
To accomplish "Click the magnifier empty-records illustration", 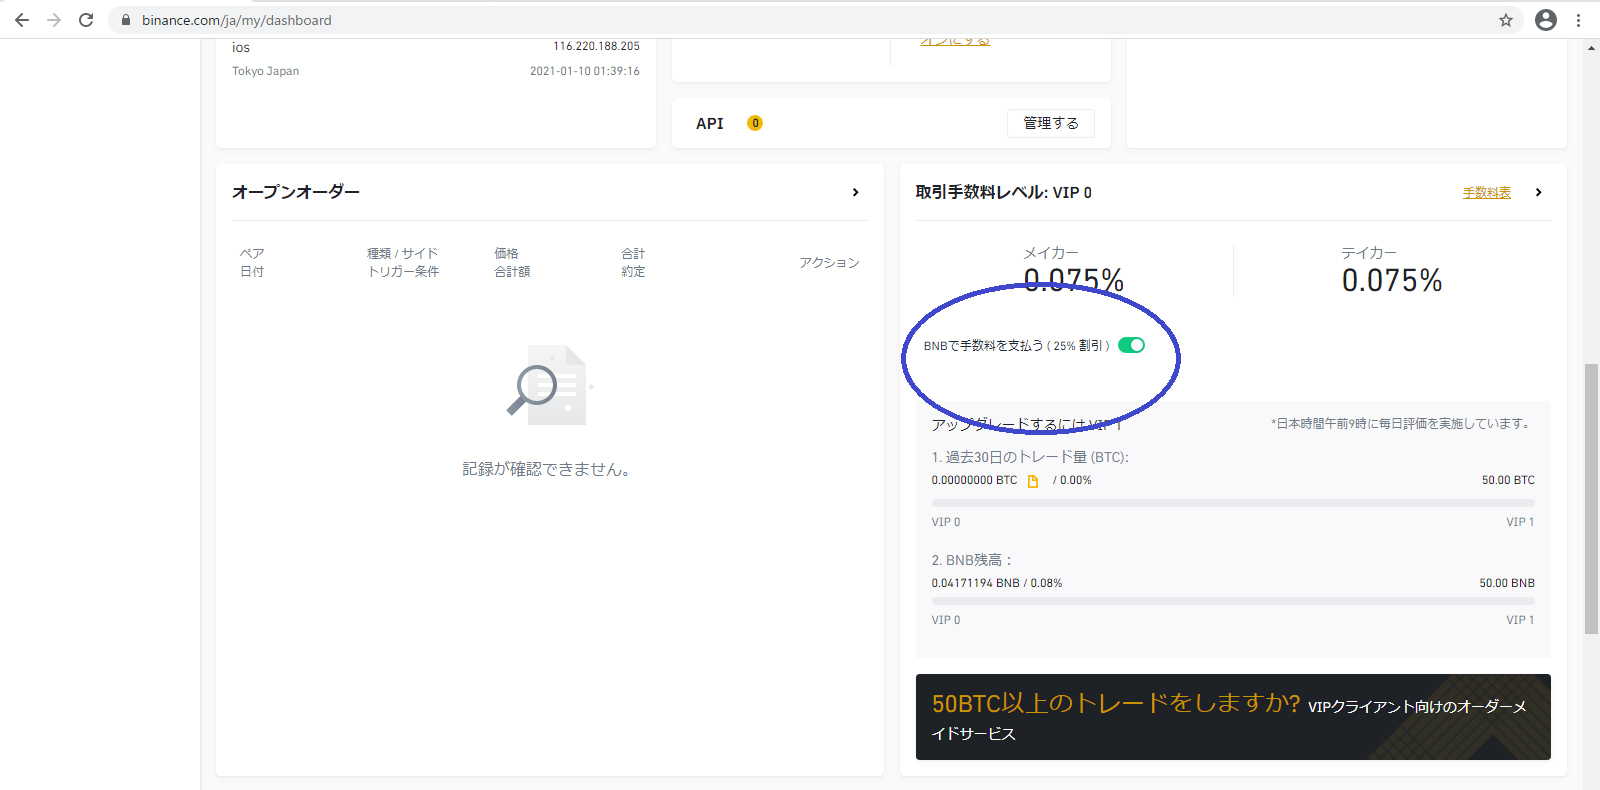I will coord(549,385).
